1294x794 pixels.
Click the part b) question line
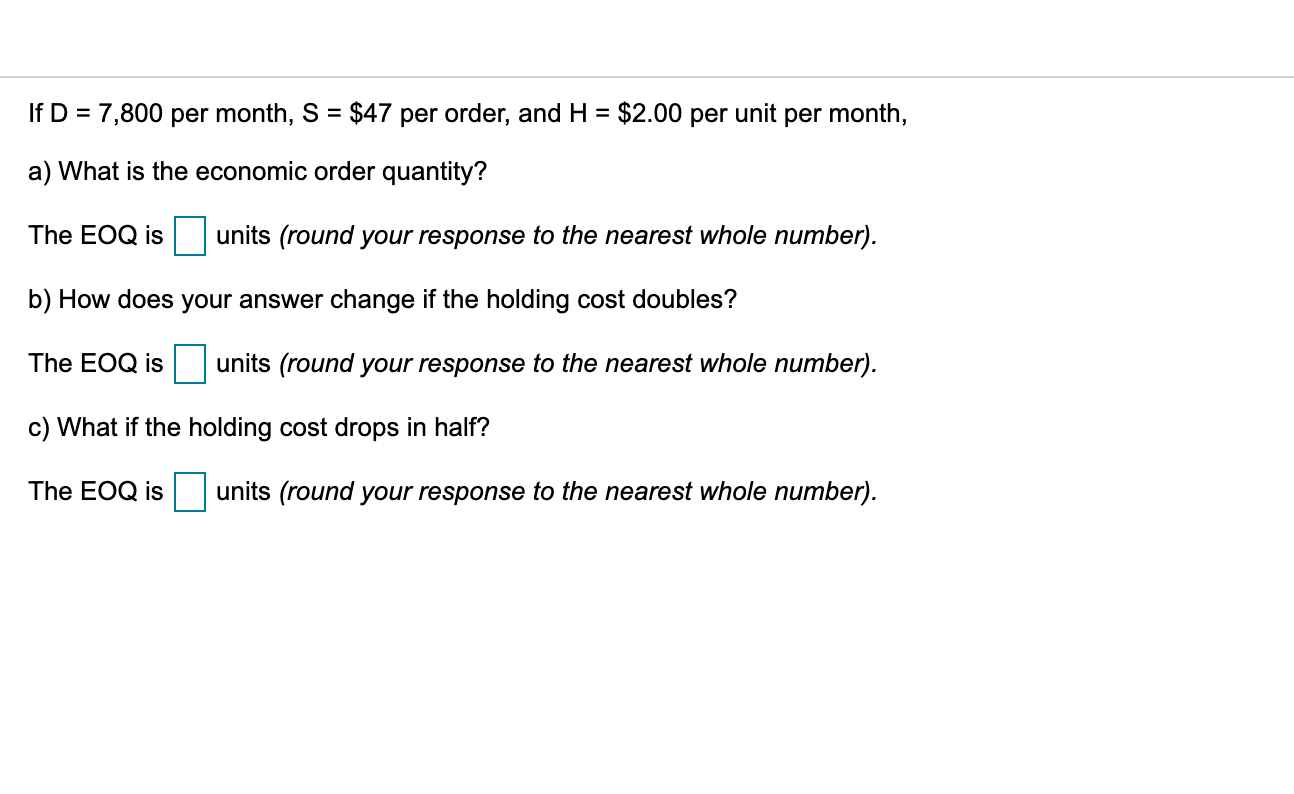click(x=382, y=299)
